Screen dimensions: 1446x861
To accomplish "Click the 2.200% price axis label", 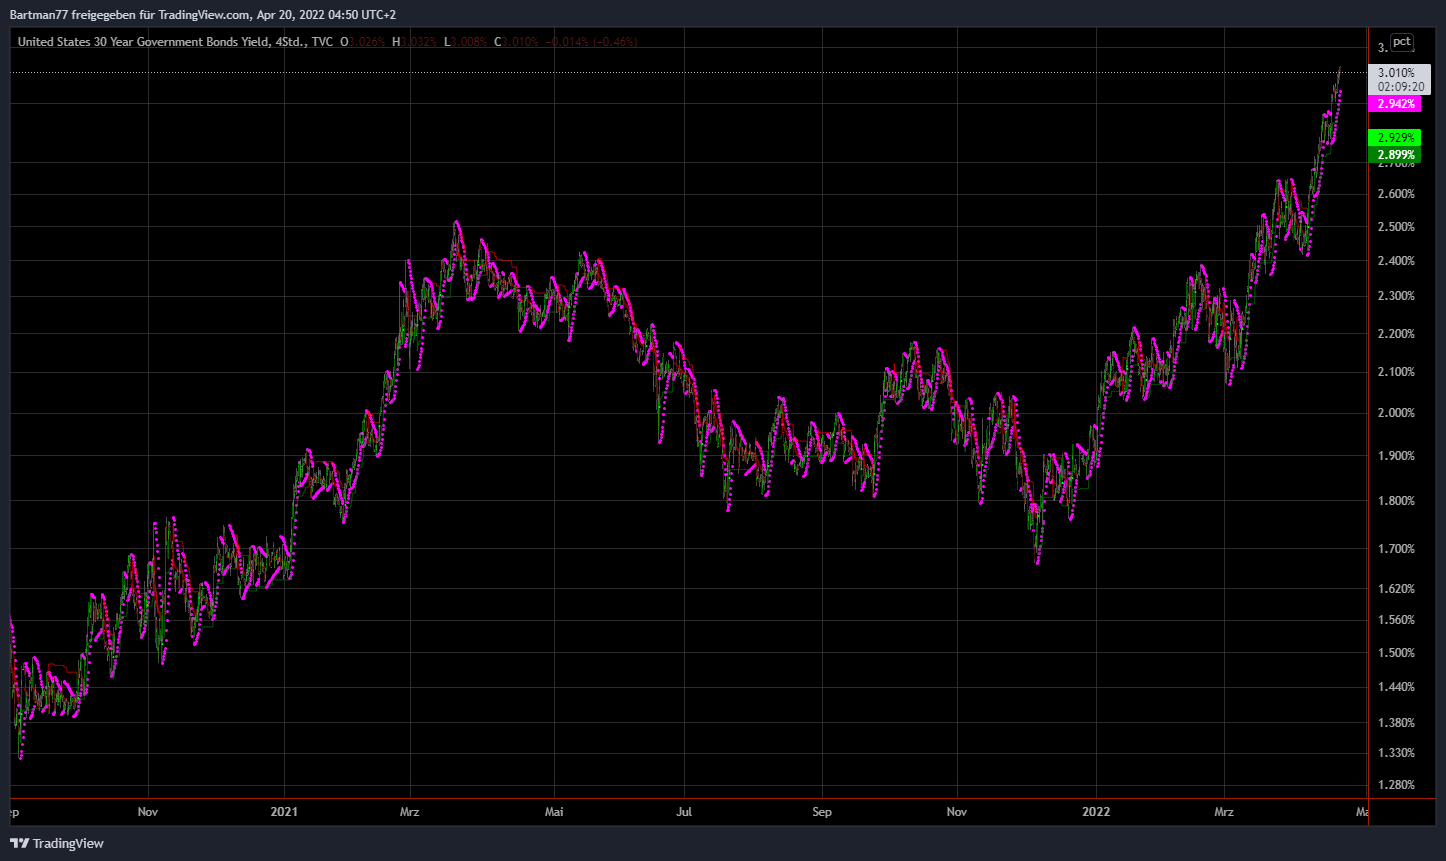I will pyautogui.click(x=1396, y=333).
